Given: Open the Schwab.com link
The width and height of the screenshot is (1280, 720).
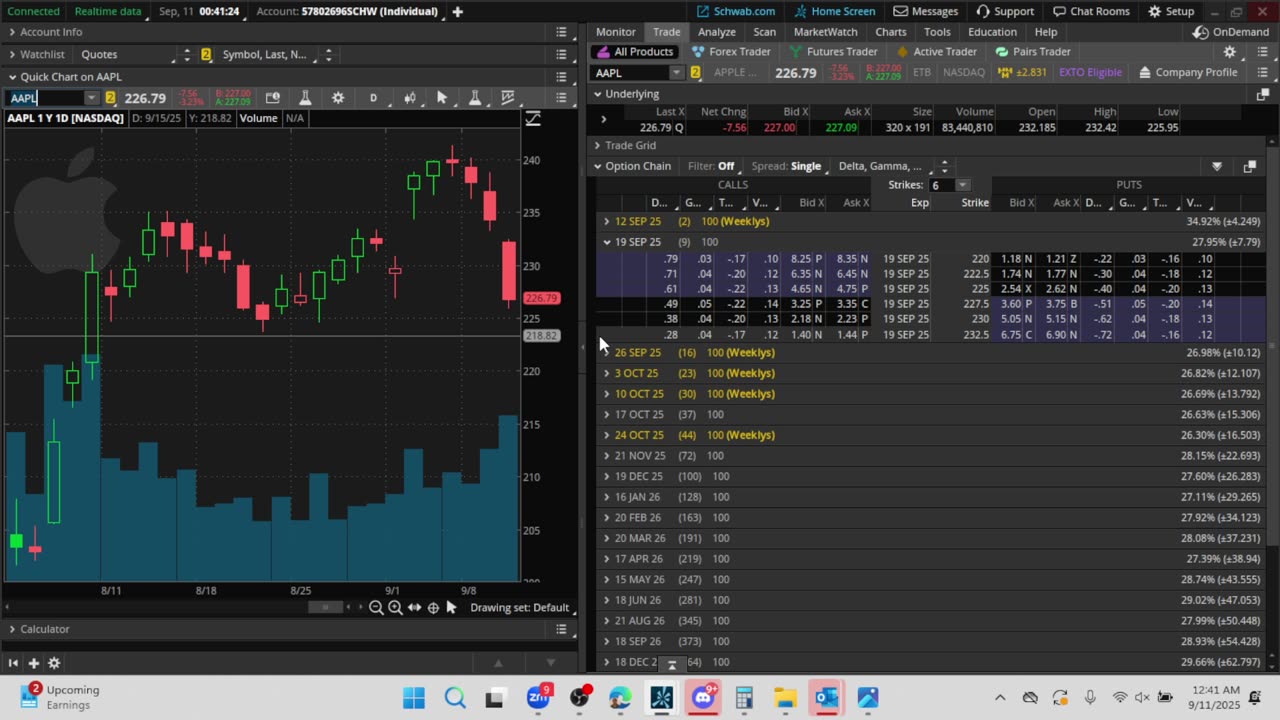Looking at the screenshot, I should pos(736,12).
